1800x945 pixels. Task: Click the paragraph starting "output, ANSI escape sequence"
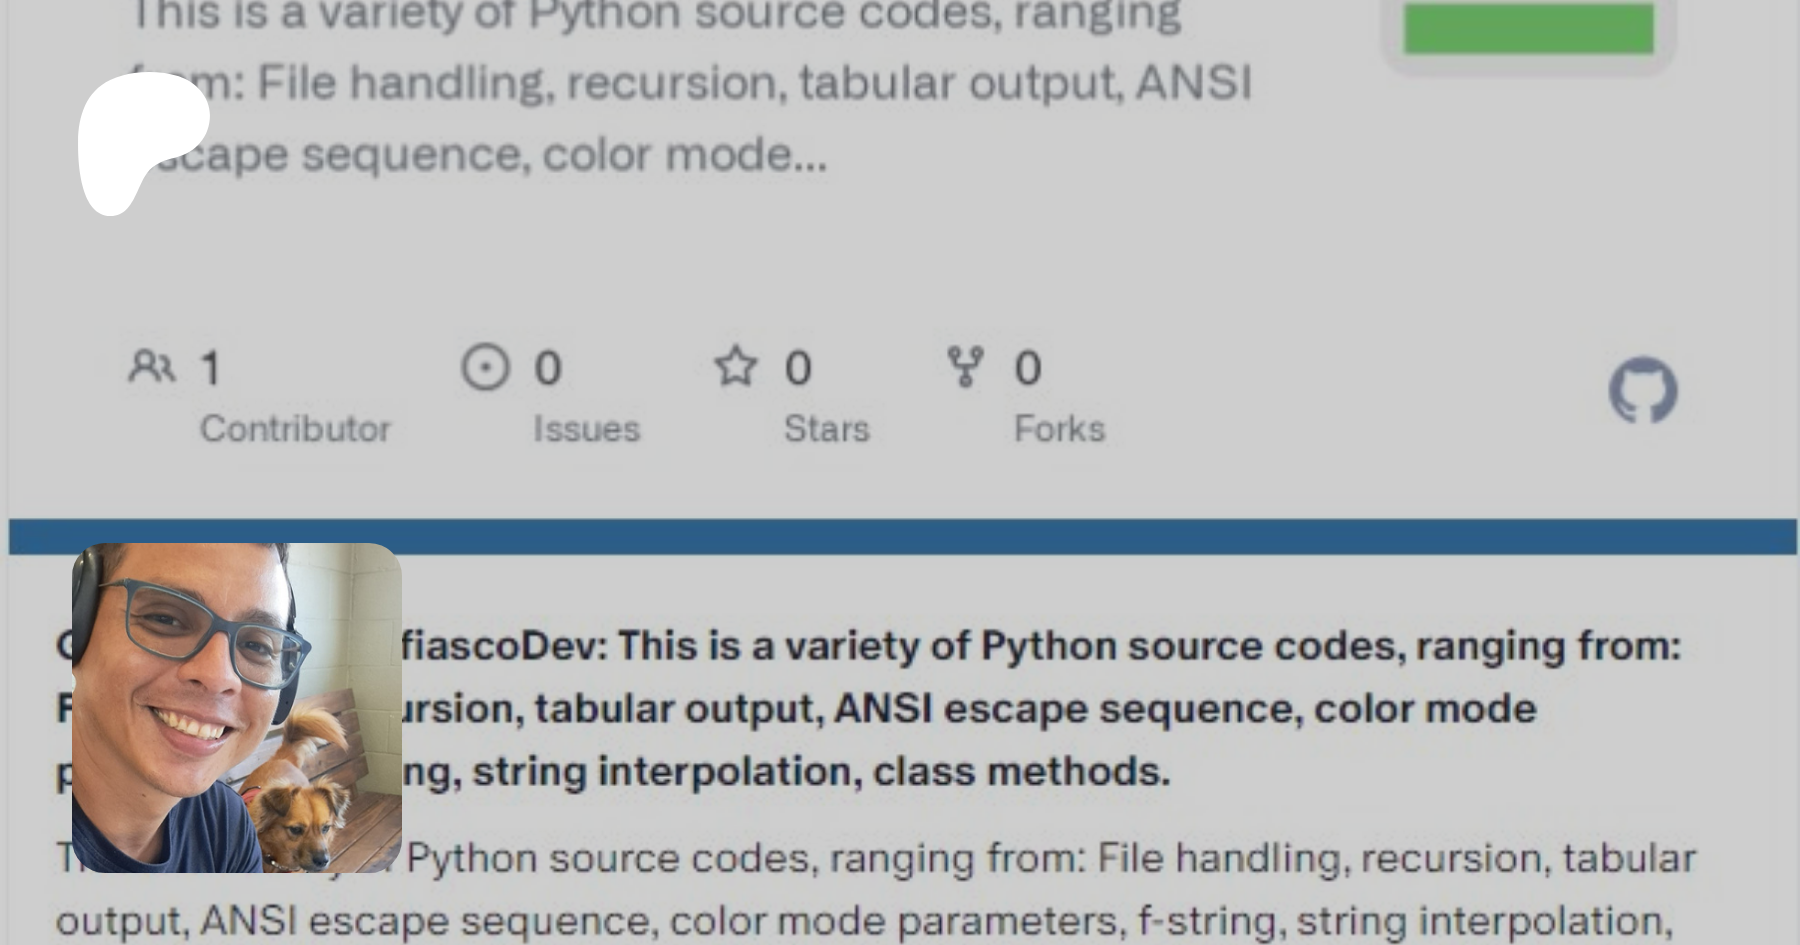pos(860,920)
